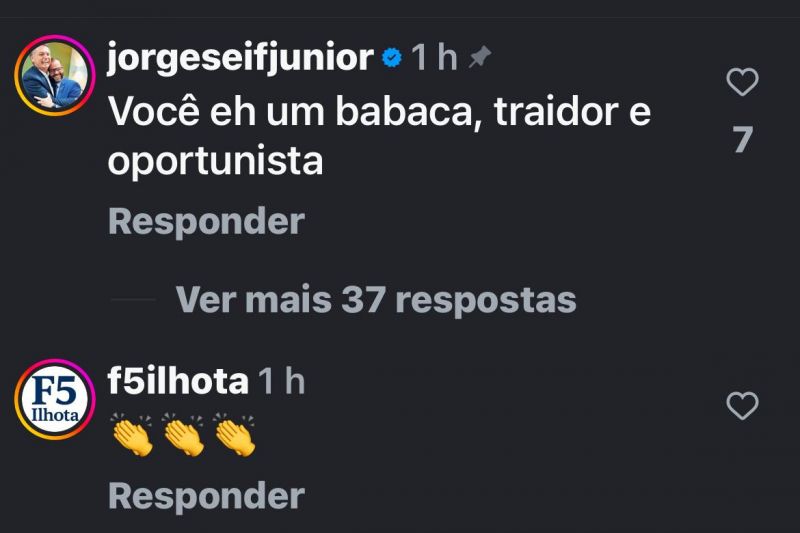Open the F5 Ilhota profile avatar
Image resolution: width=800 pixels, height=533 pixels.
(x=54, y=400)
